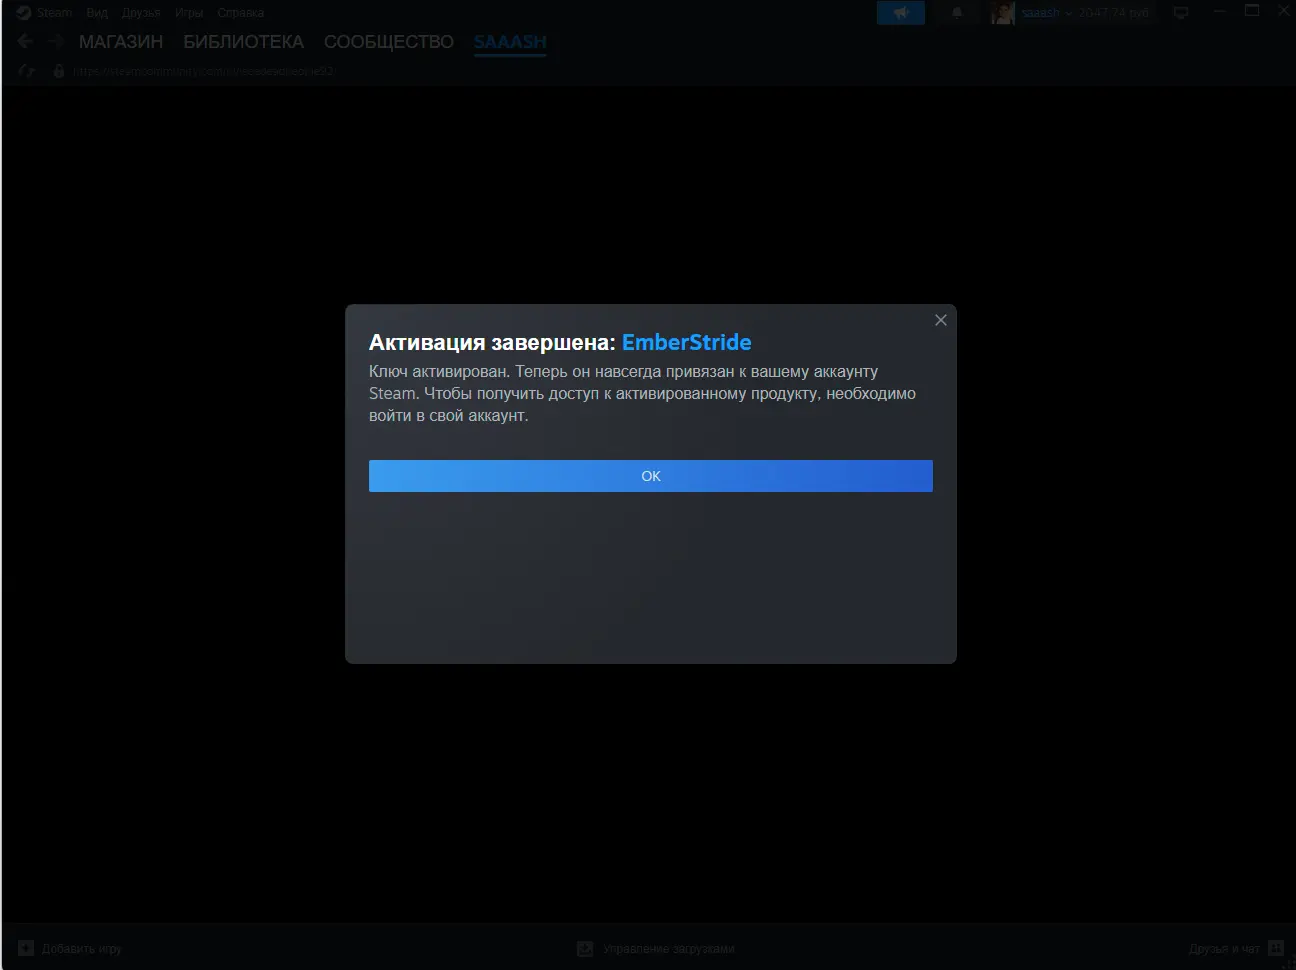
Task: Open Друзья и чат
Action: (x=1224, y=949)
